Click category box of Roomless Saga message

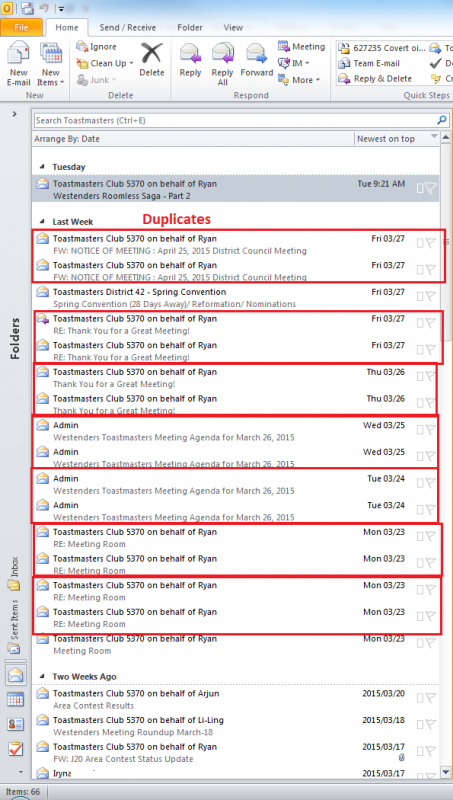420,188
